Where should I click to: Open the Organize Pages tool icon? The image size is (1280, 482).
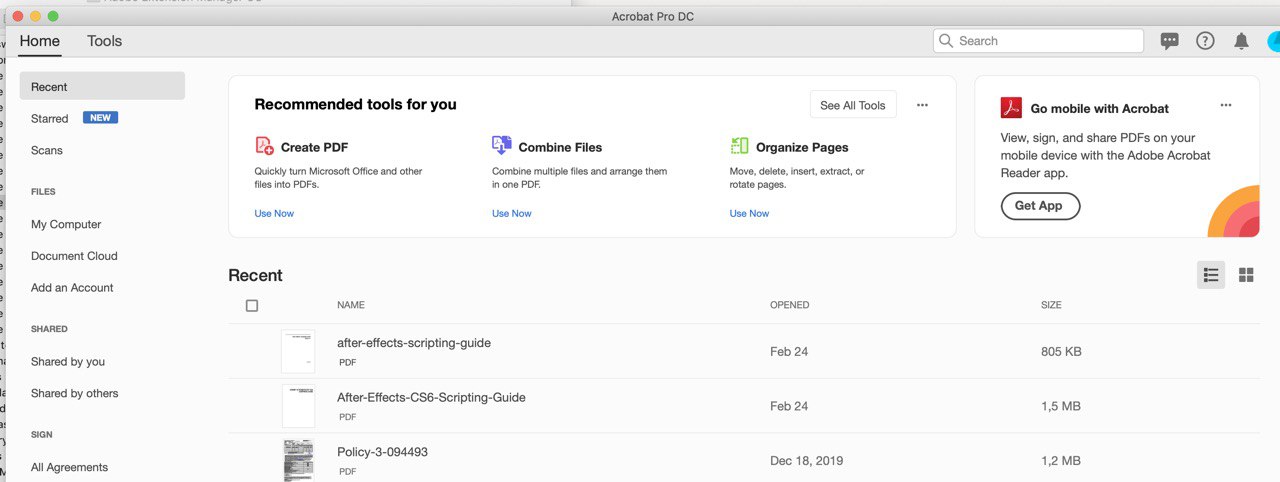pos(740,146)
